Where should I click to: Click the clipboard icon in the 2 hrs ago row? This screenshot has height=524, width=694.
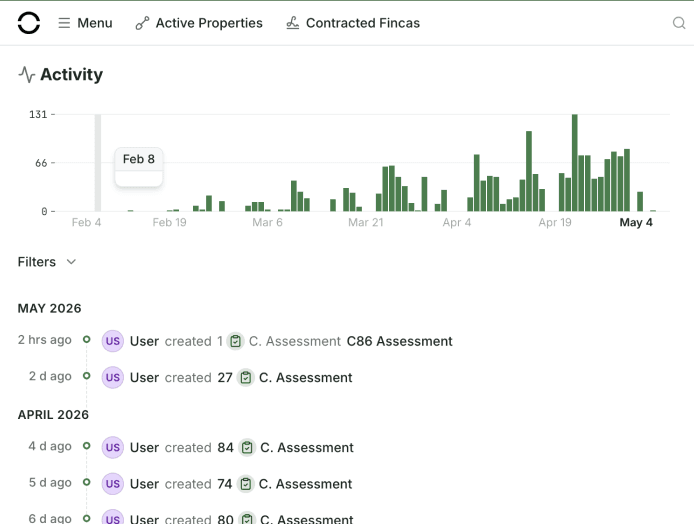pyautogui.click(x=235, y=341)
